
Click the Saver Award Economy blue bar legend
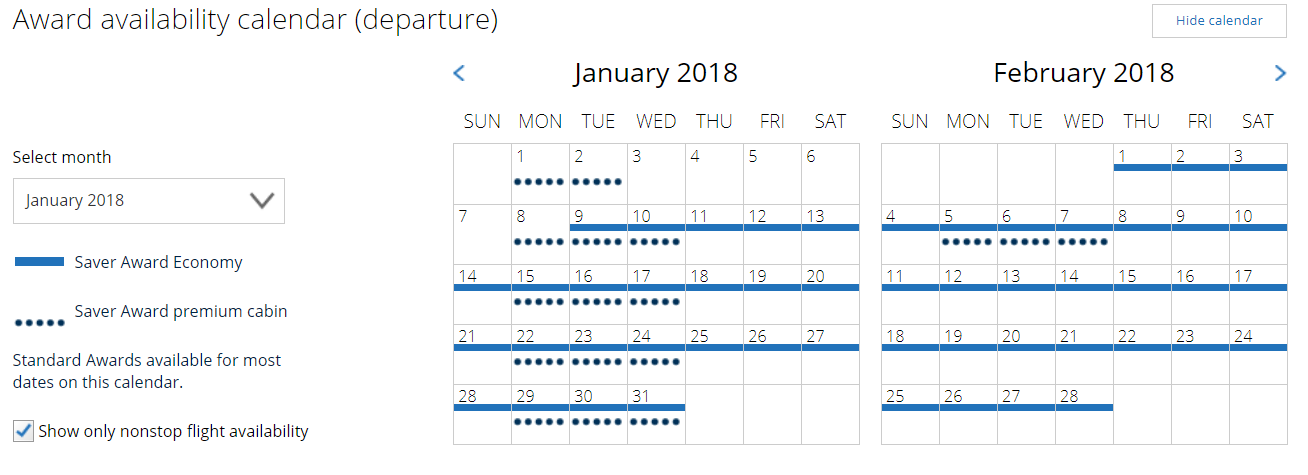point(40,262)
